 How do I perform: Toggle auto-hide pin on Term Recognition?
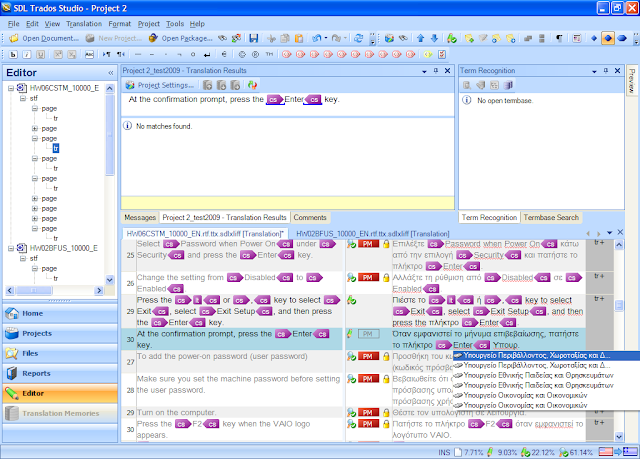click(606, 71)
